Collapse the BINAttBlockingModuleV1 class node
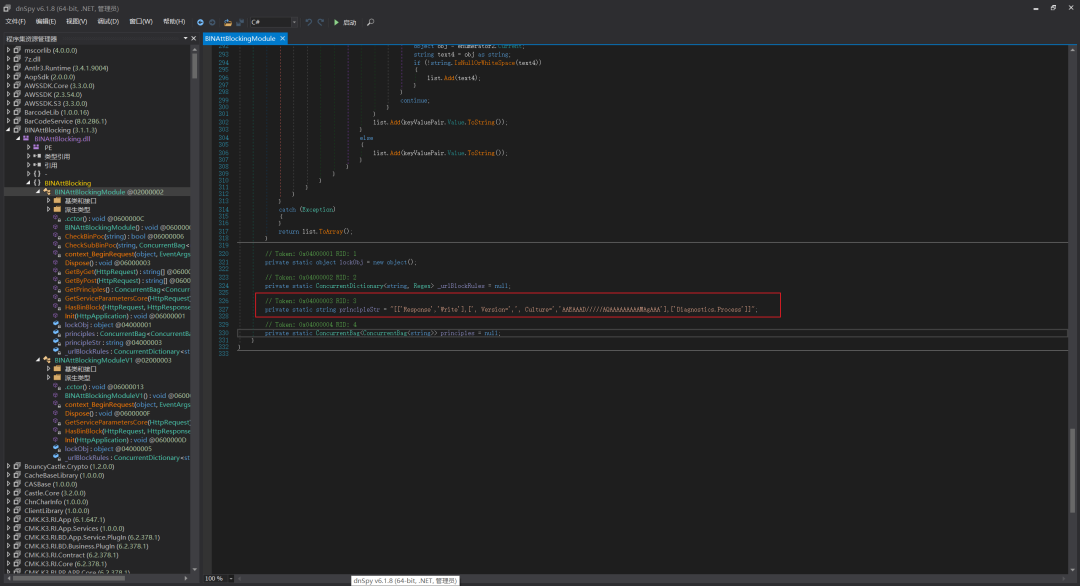 38,360
